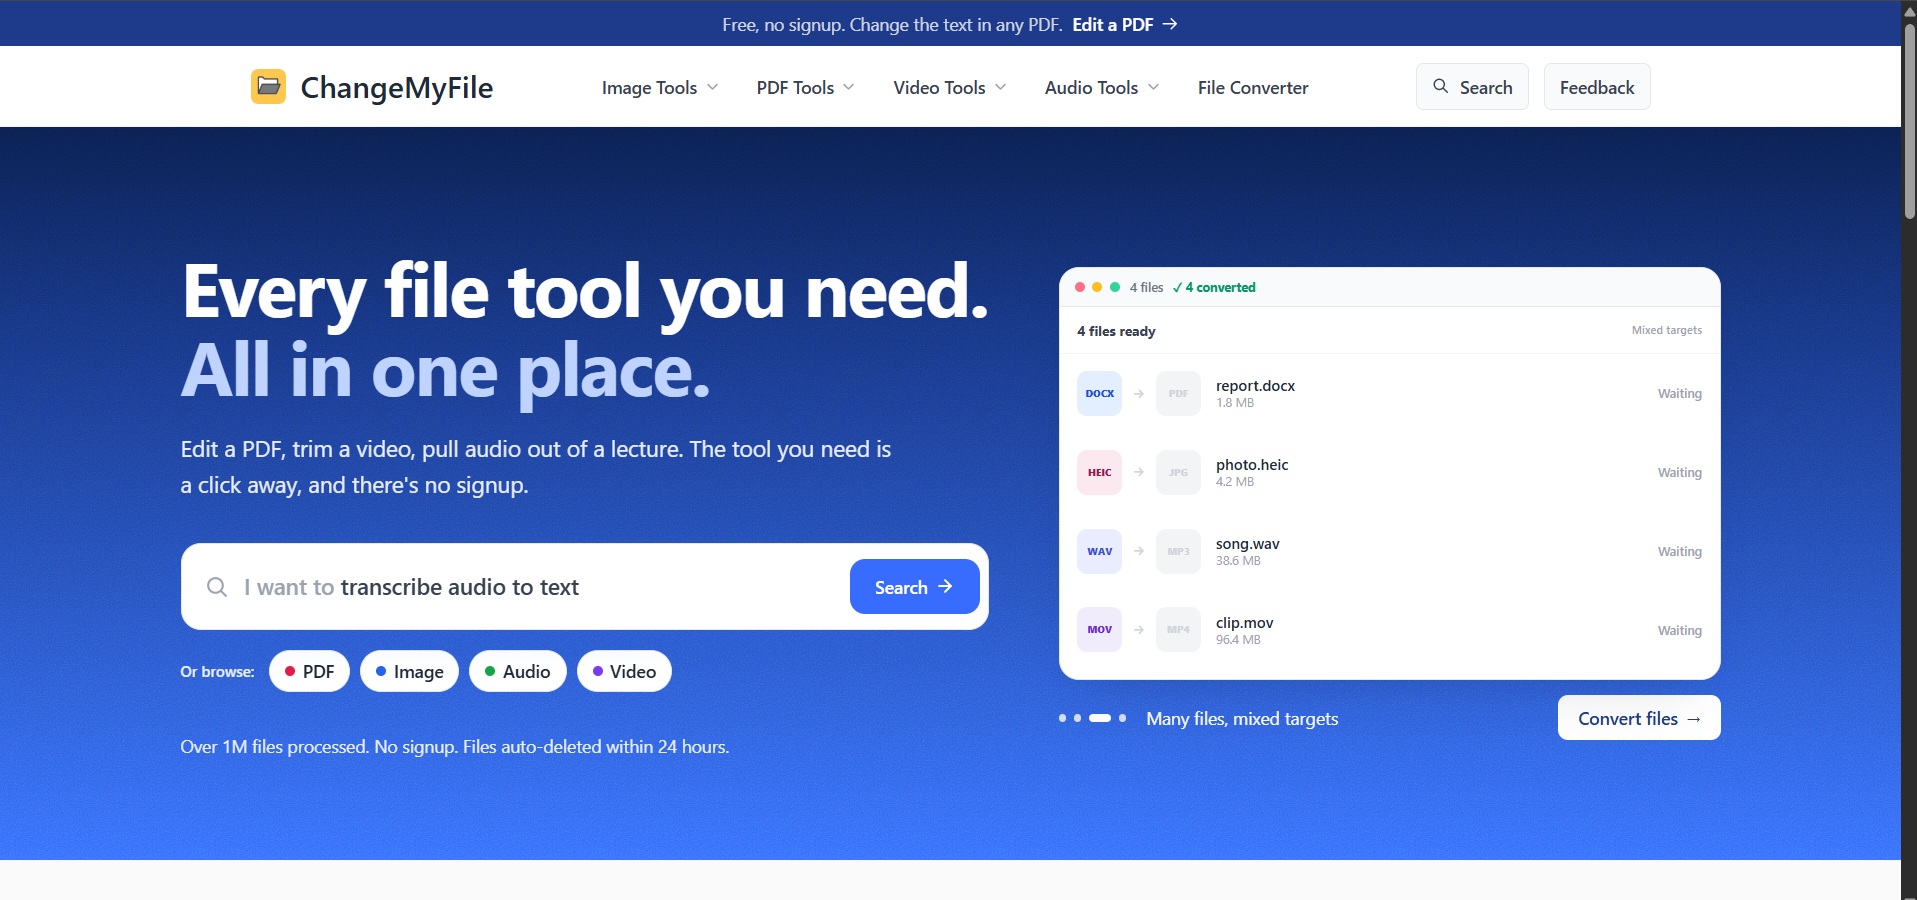Click the HEIC file type badge

tap(1099, 473)
